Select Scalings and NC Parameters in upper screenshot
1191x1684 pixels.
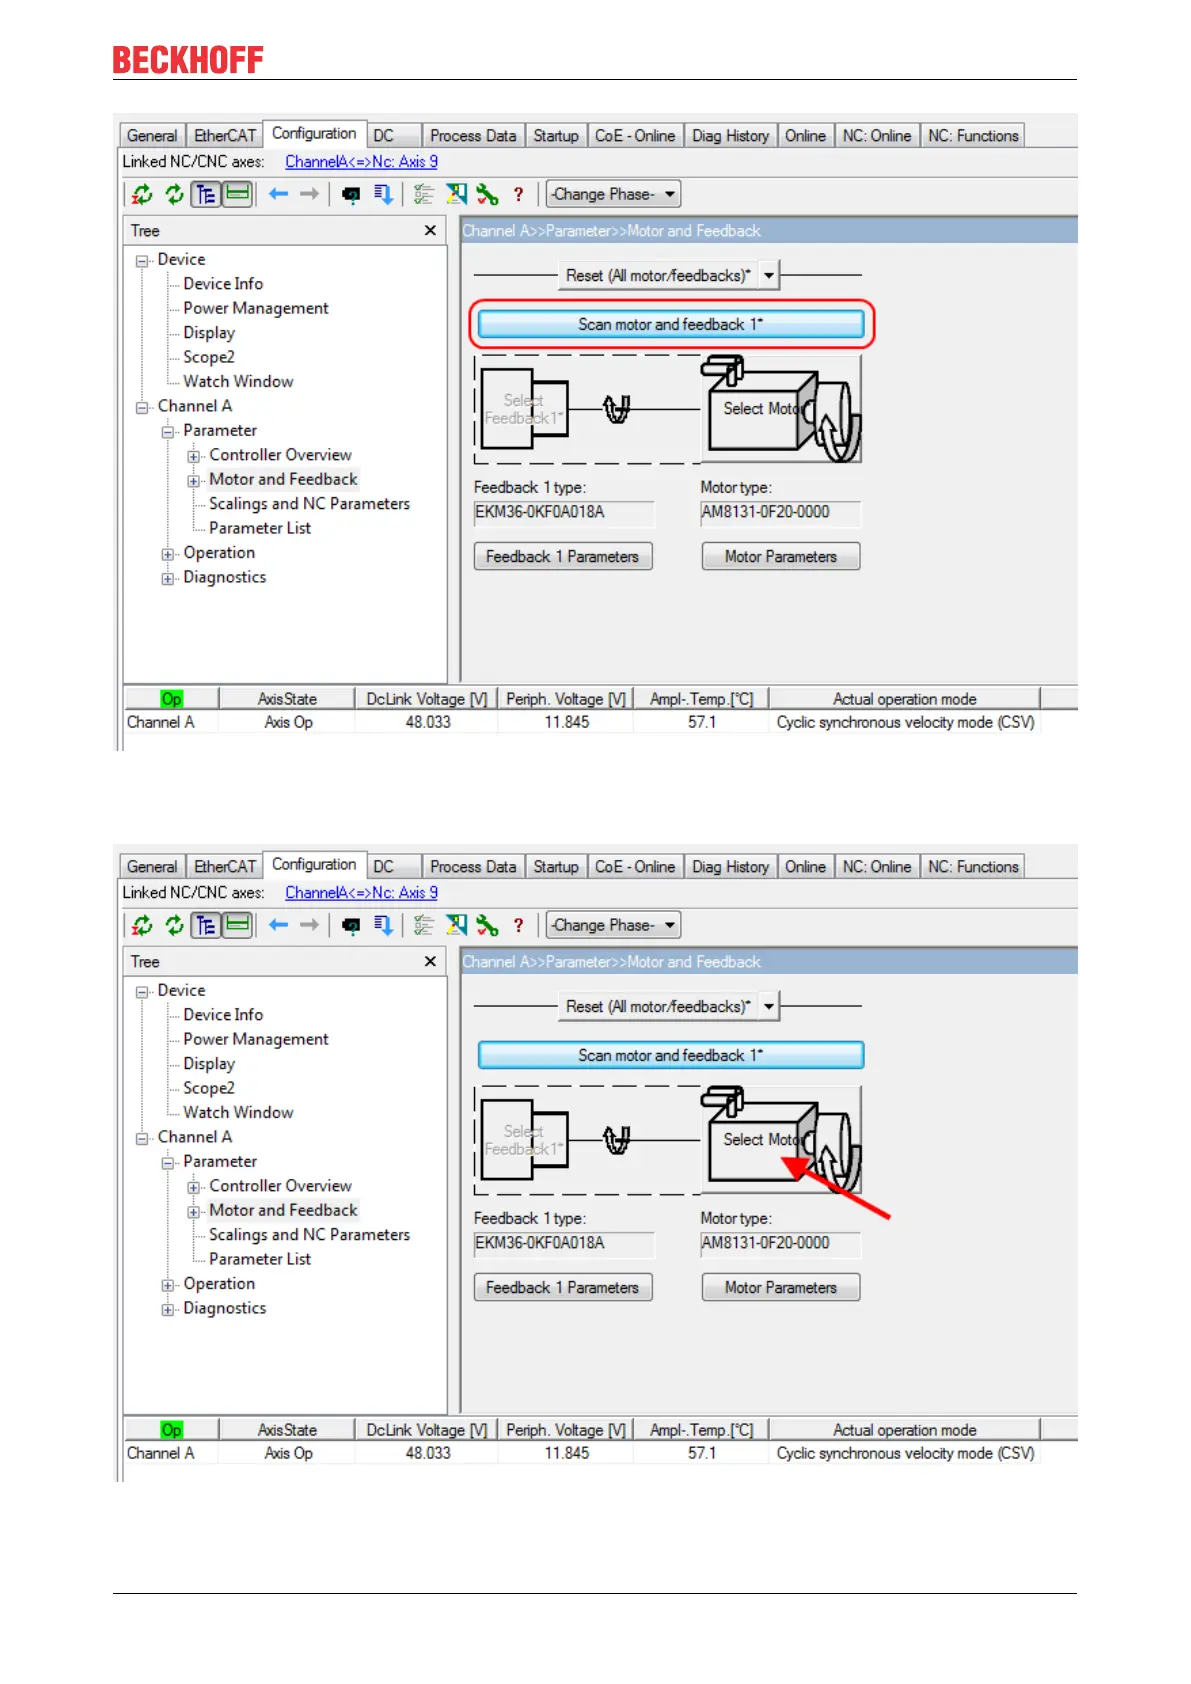point(309,504)
